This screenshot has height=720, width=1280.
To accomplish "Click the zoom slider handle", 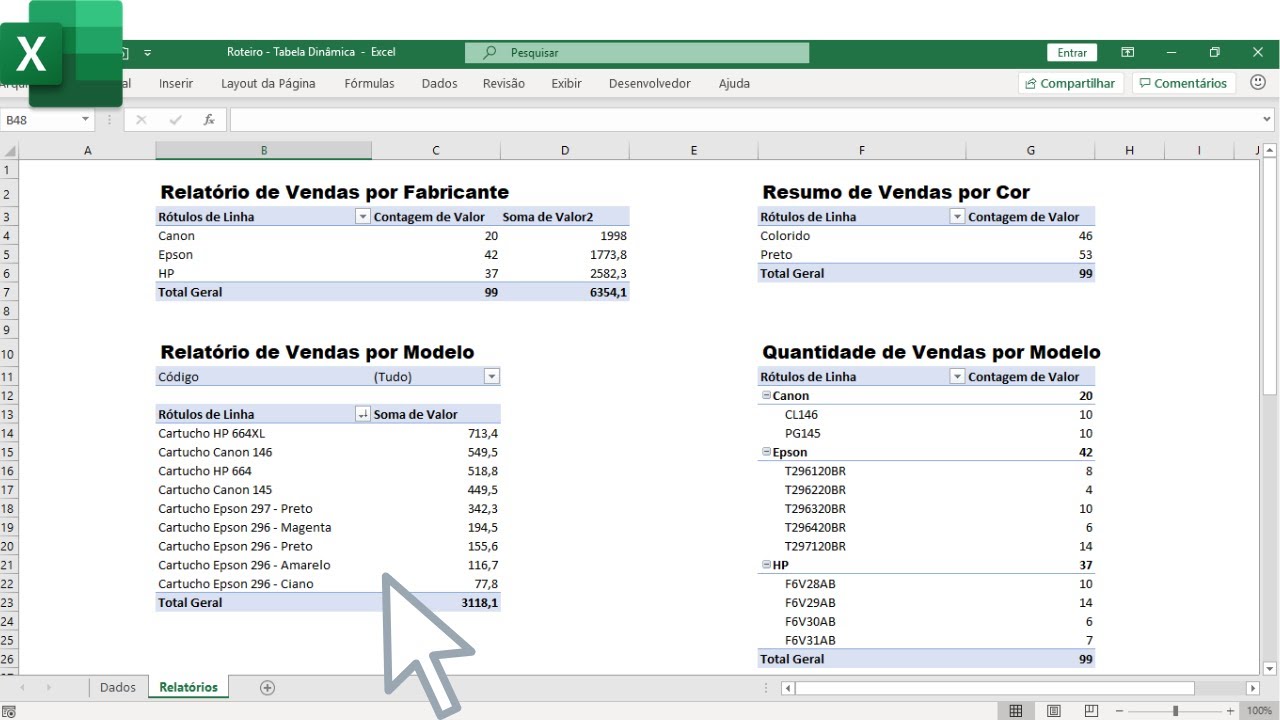I will 1175,711.
